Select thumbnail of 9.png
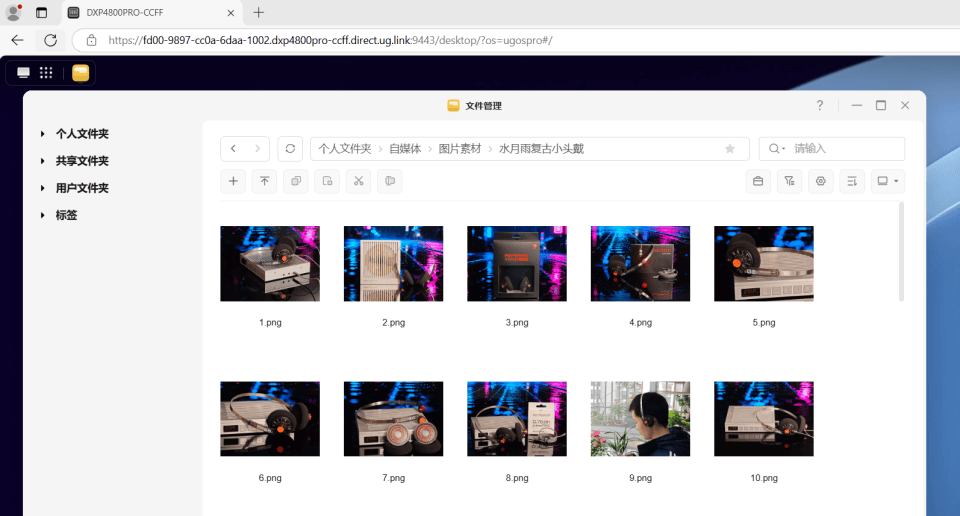 (x=640, y=419)
